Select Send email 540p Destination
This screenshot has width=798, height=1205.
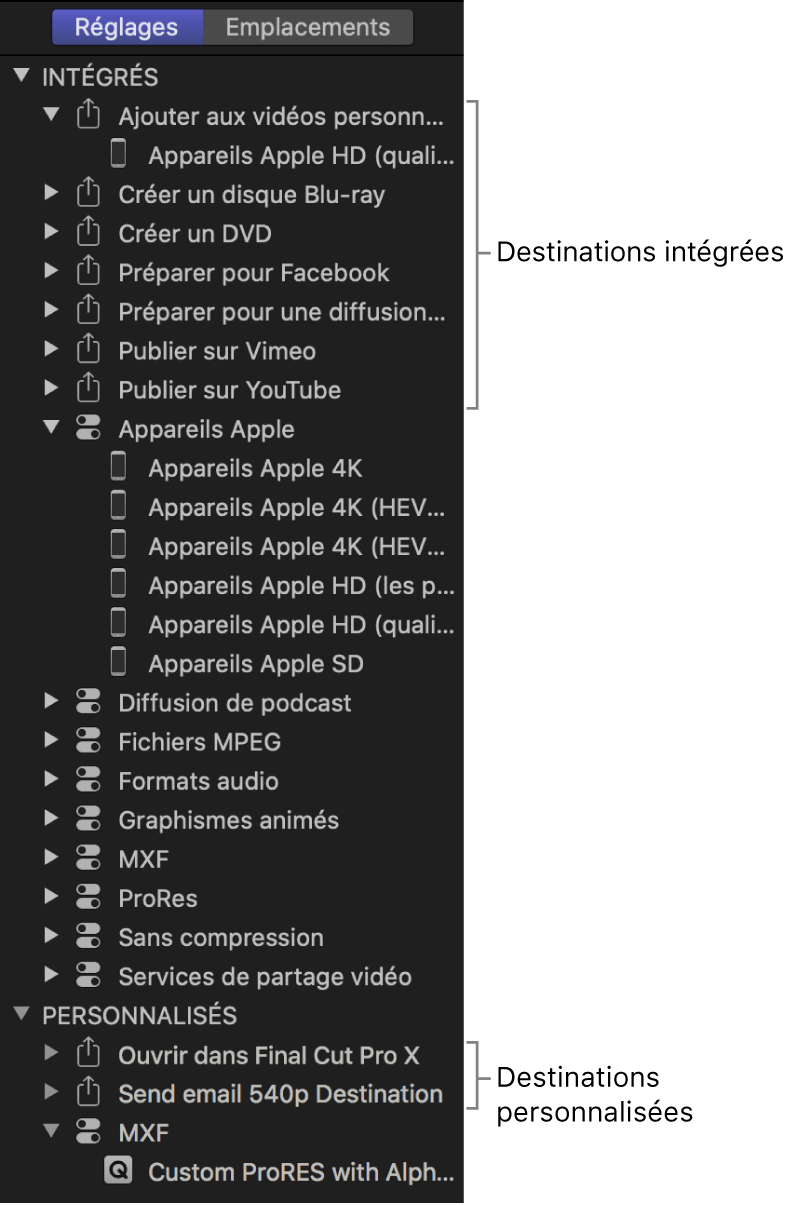coord(280,1094)
